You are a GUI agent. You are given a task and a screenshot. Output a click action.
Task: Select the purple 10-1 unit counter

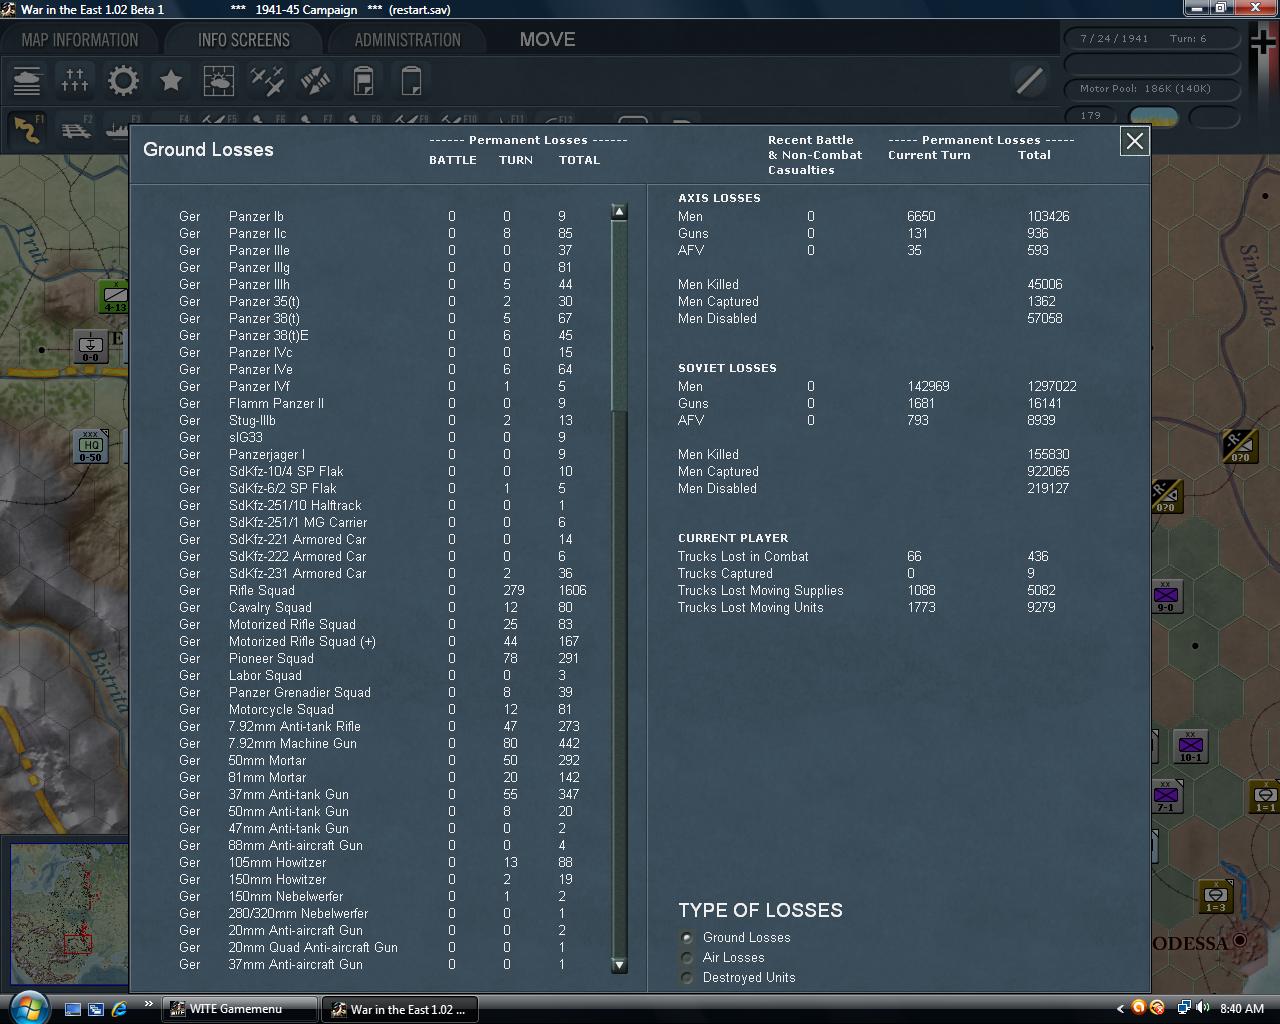pyautogui.click(x=1190, y=747)
